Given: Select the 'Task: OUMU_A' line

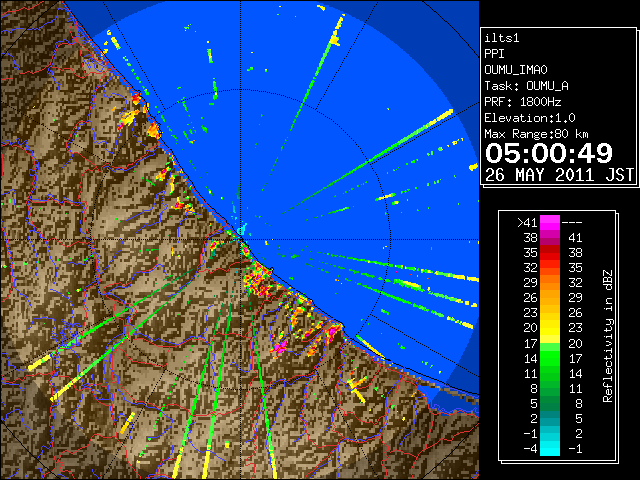Looking at the screenshot, I should click(526, 86).
